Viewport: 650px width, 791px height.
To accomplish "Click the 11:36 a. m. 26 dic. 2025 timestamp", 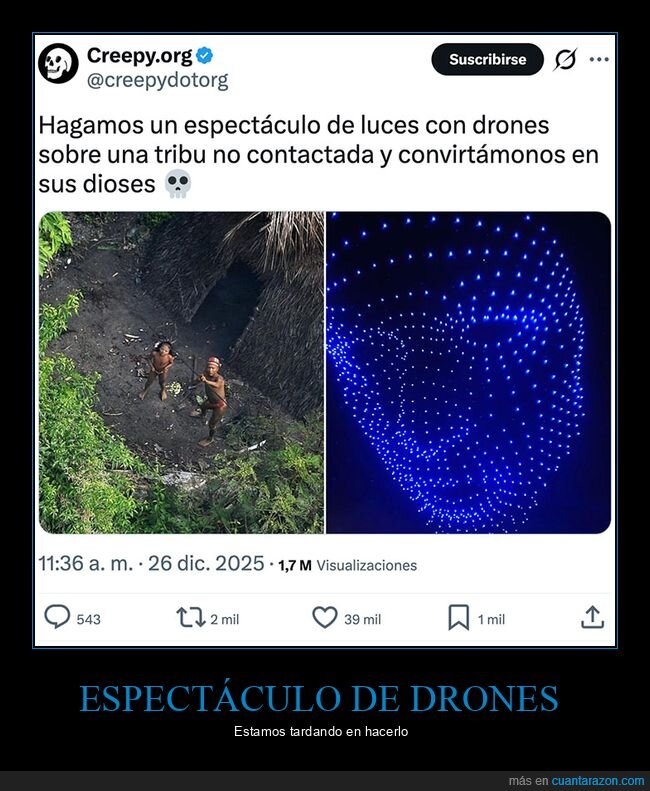I will point(151,563).
